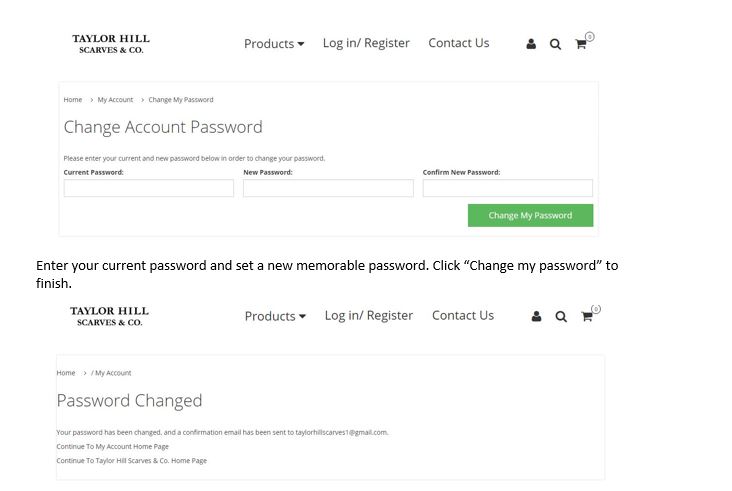Open search via top header magnifier icon
This screenshot has width=732, height=491.
click(555, 44)
